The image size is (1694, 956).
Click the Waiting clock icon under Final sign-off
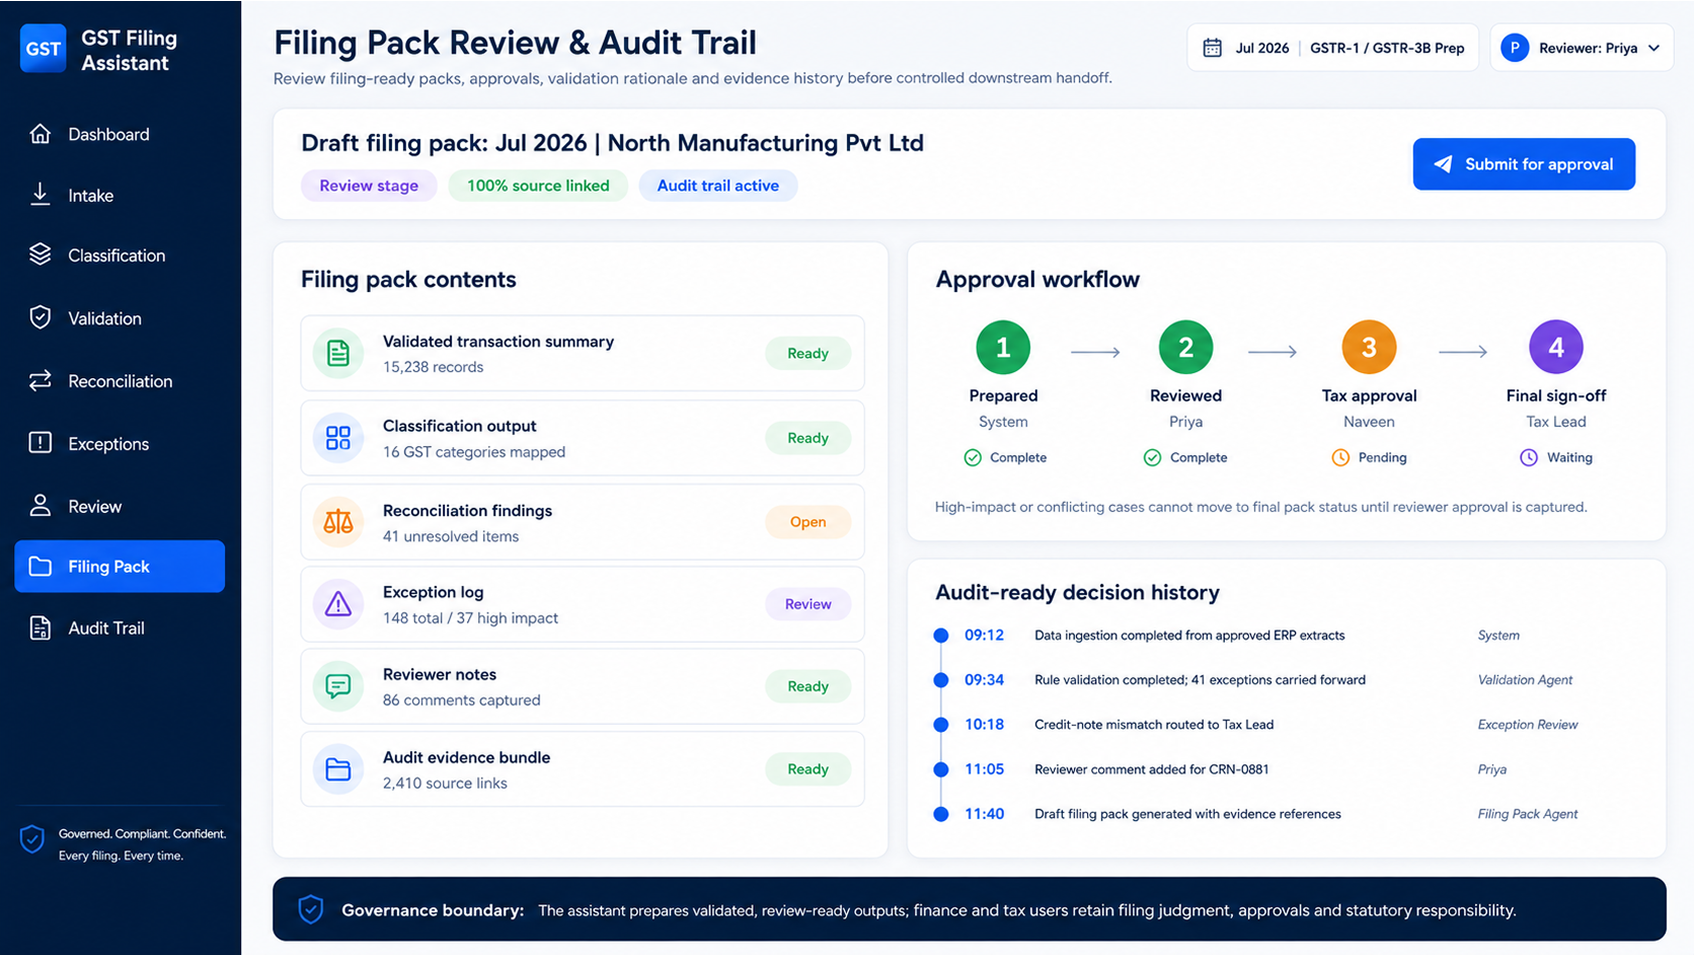1528,458
